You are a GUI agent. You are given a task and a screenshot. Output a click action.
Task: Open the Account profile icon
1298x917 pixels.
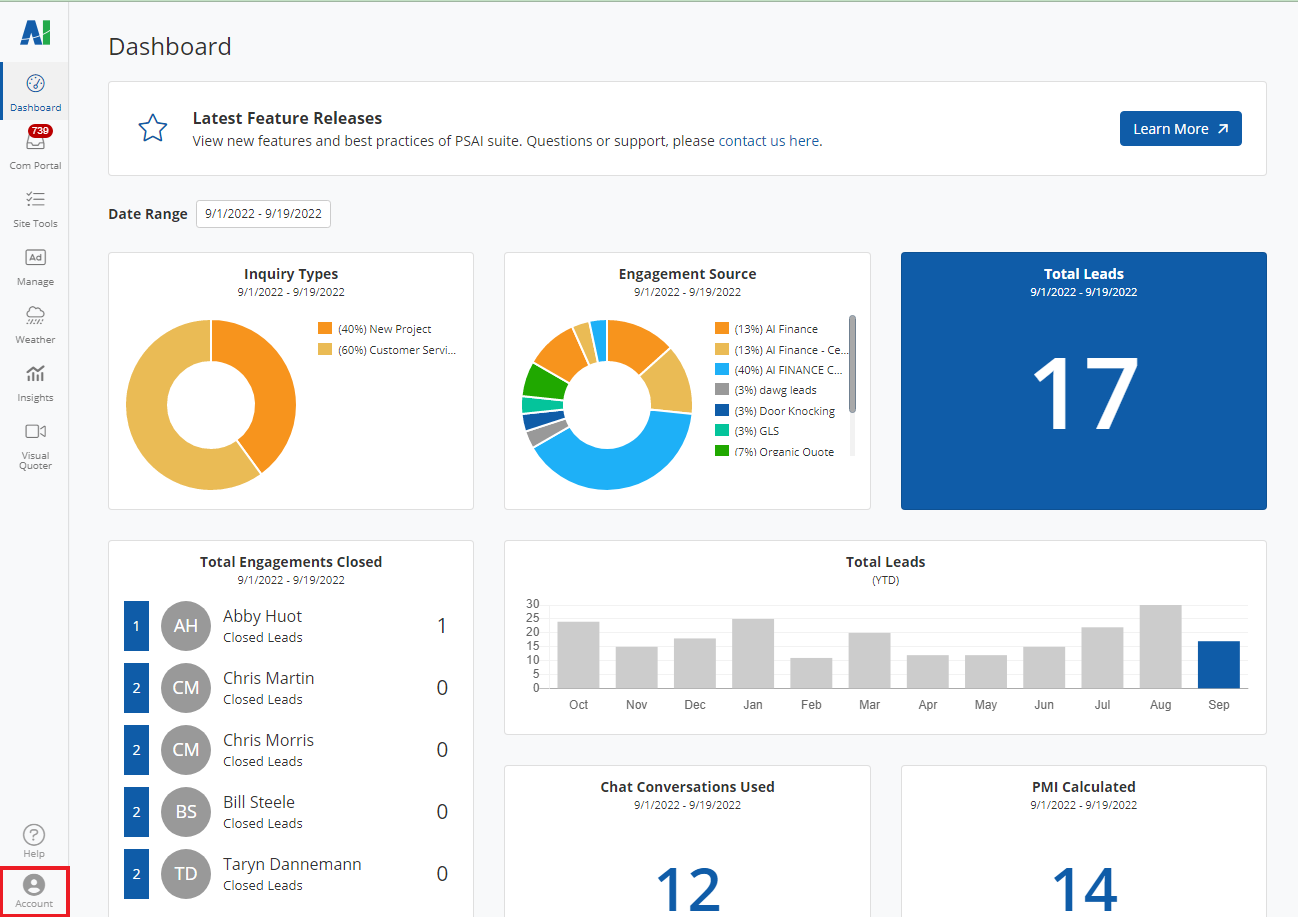click(x=34, y=886)
